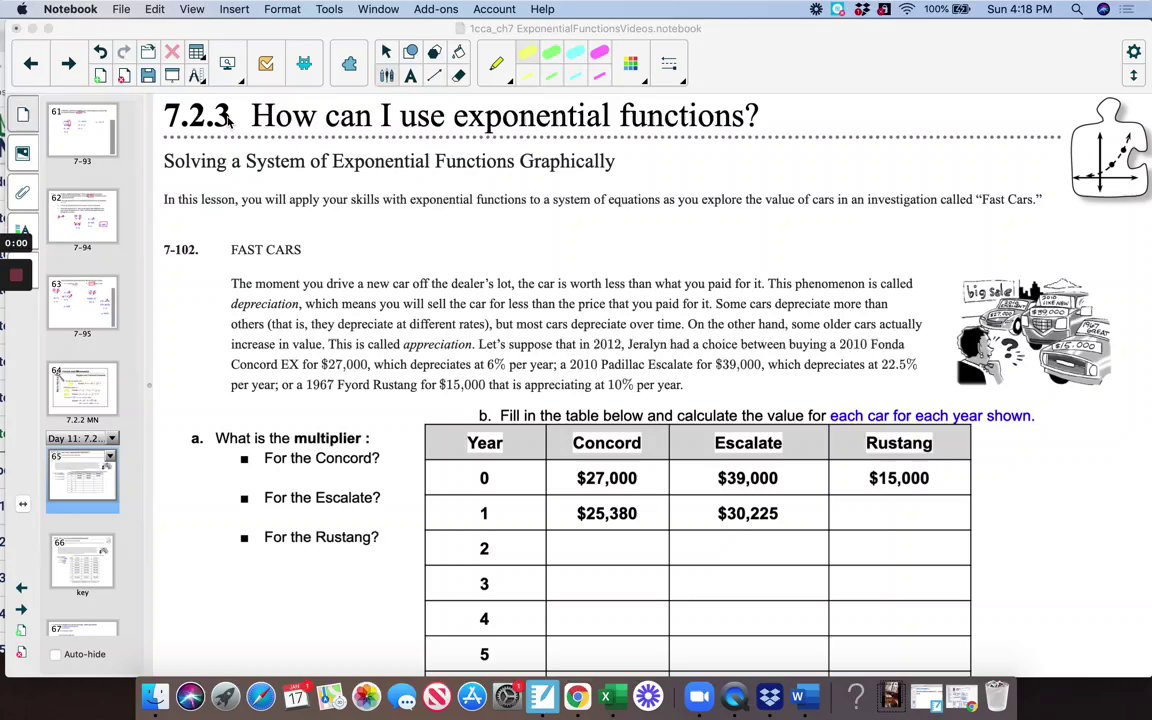
Task: Choose the Shapes tool
Action: click(411, 51)
